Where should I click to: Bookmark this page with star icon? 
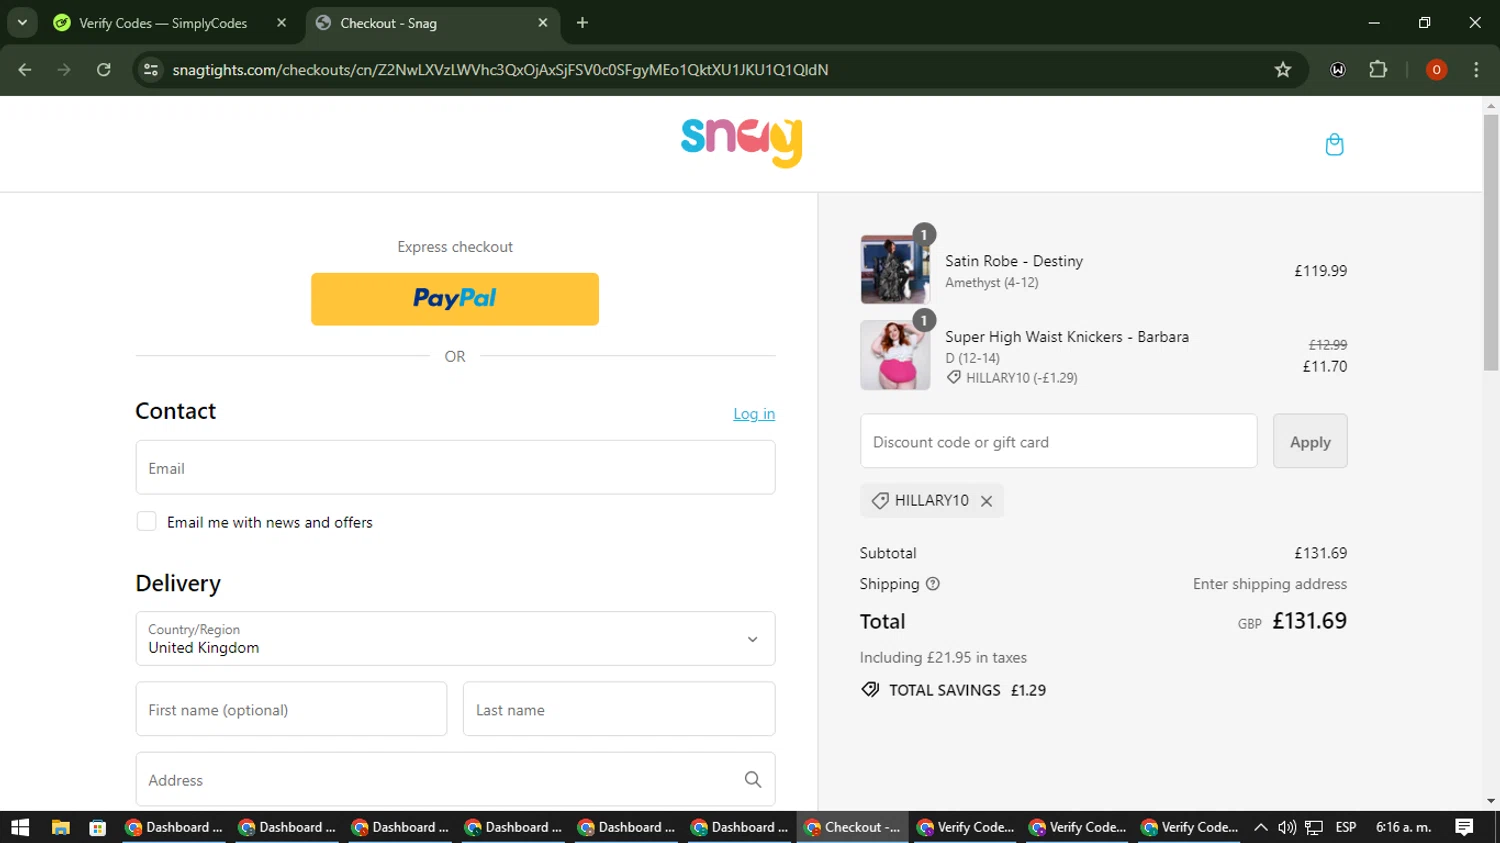click(x=1283, y=70)
